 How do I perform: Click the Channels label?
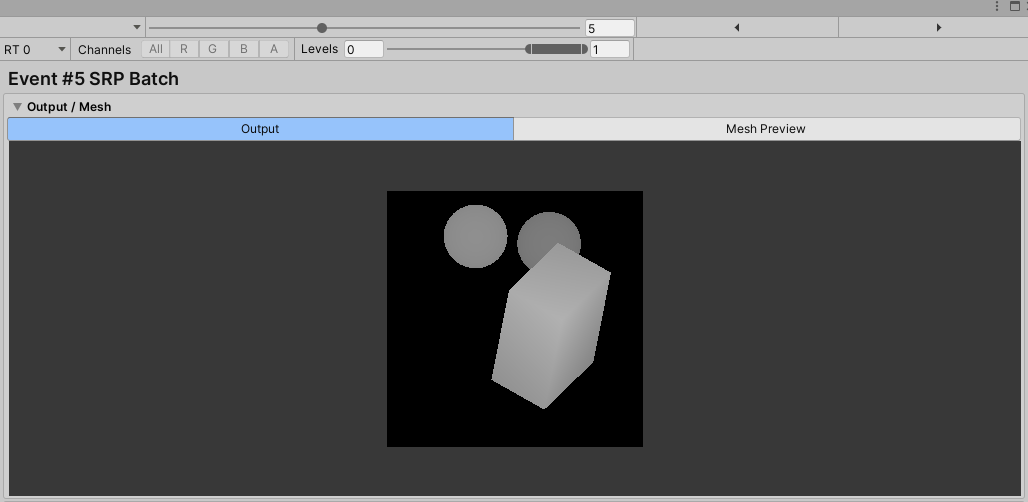(x=104, y=50)
